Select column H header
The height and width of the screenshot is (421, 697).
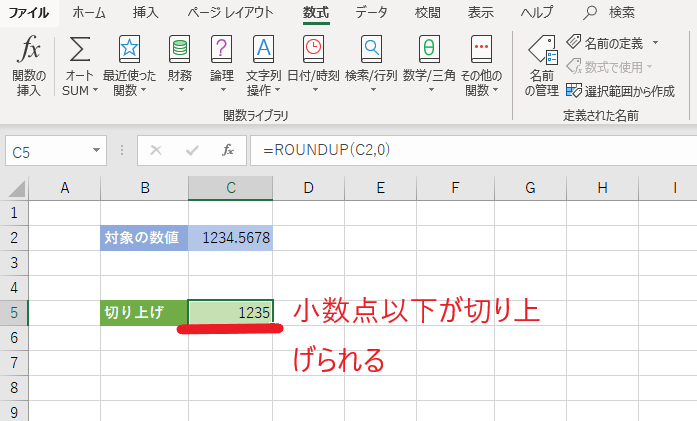click(602, 188)
